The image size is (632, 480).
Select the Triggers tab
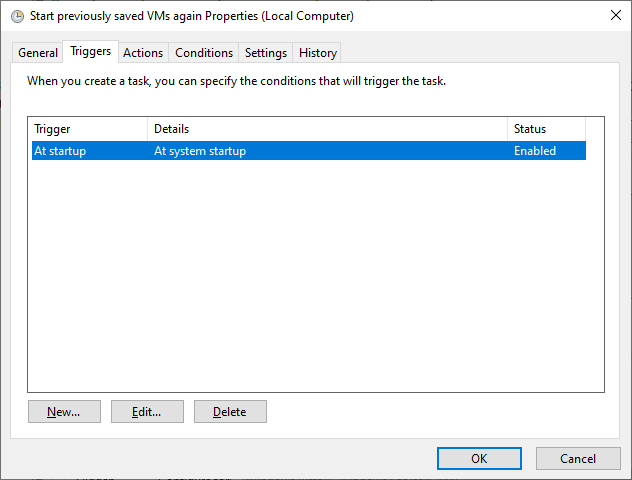90,51
